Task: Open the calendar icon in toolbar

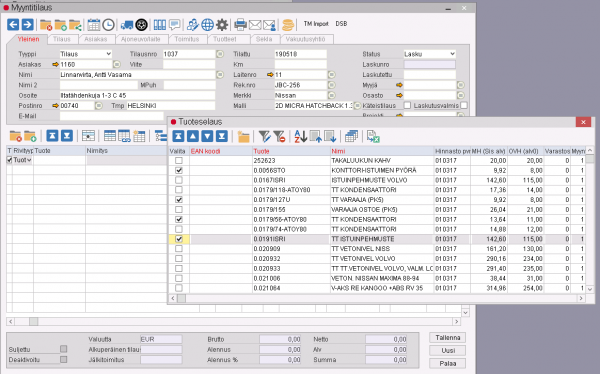Action: 94,25
